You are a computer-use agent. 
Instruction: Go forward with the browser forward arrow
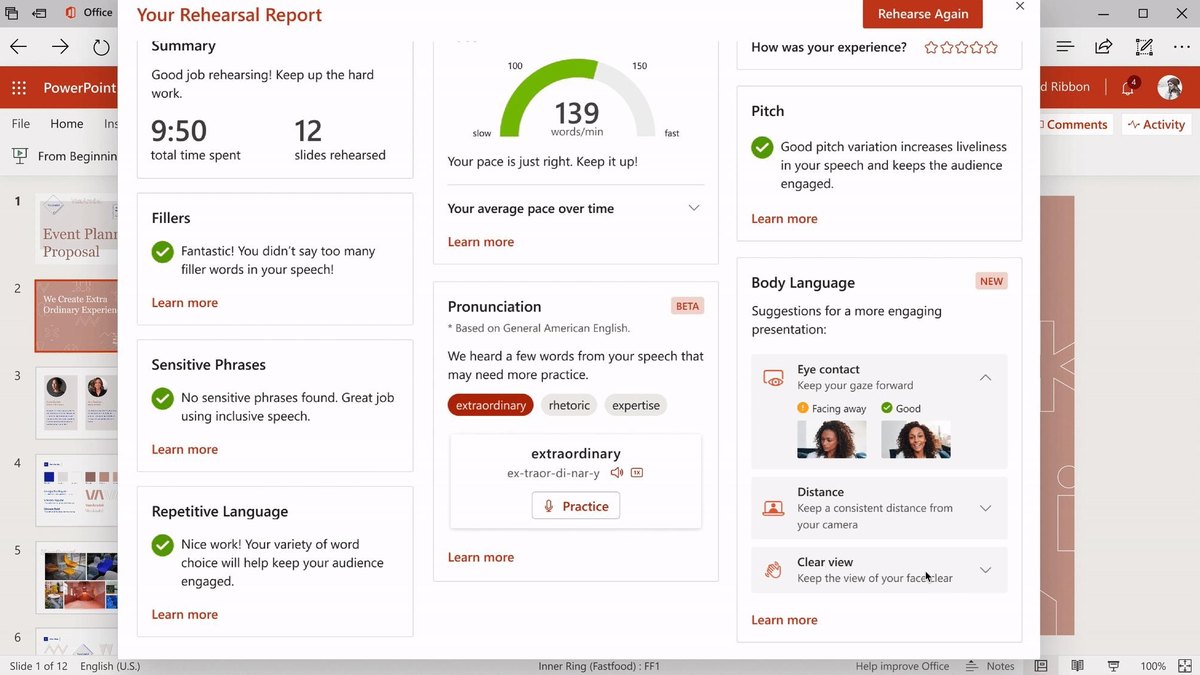tap(60, 47)
